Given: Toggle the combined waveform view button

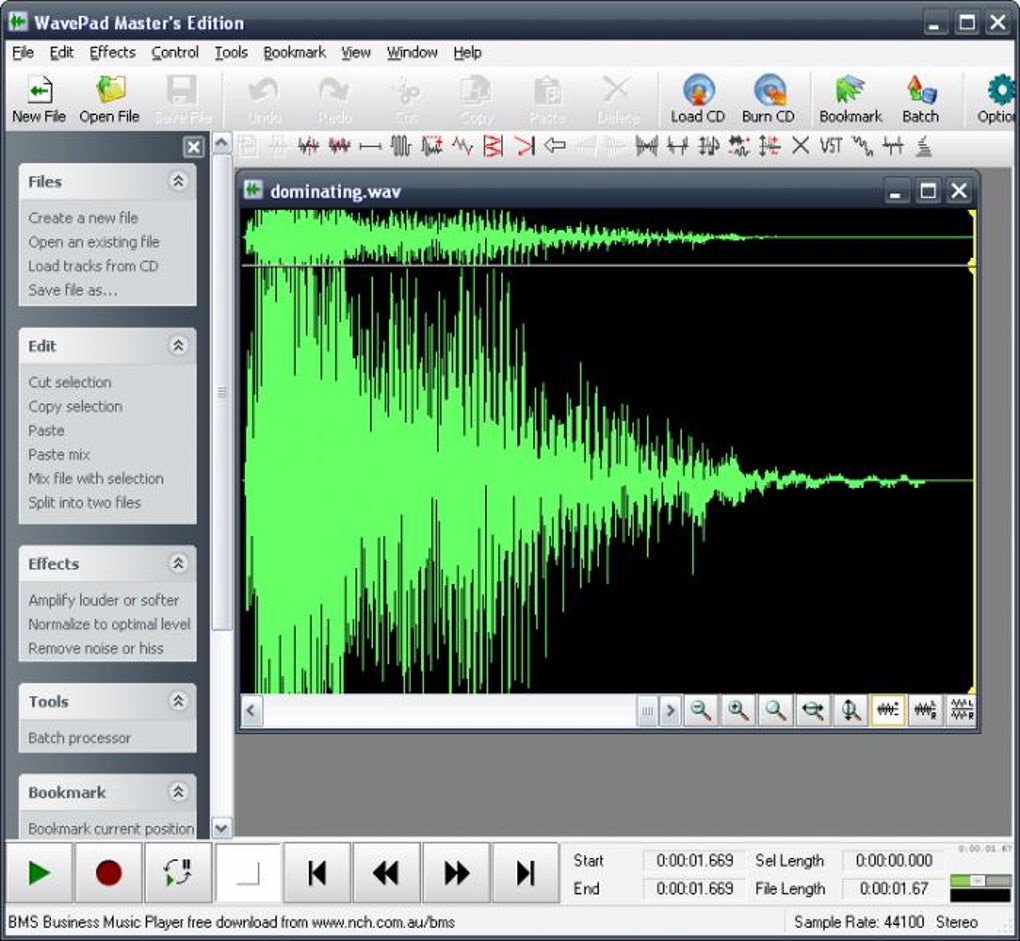Looking at the screenshot, I should [887, 710].
